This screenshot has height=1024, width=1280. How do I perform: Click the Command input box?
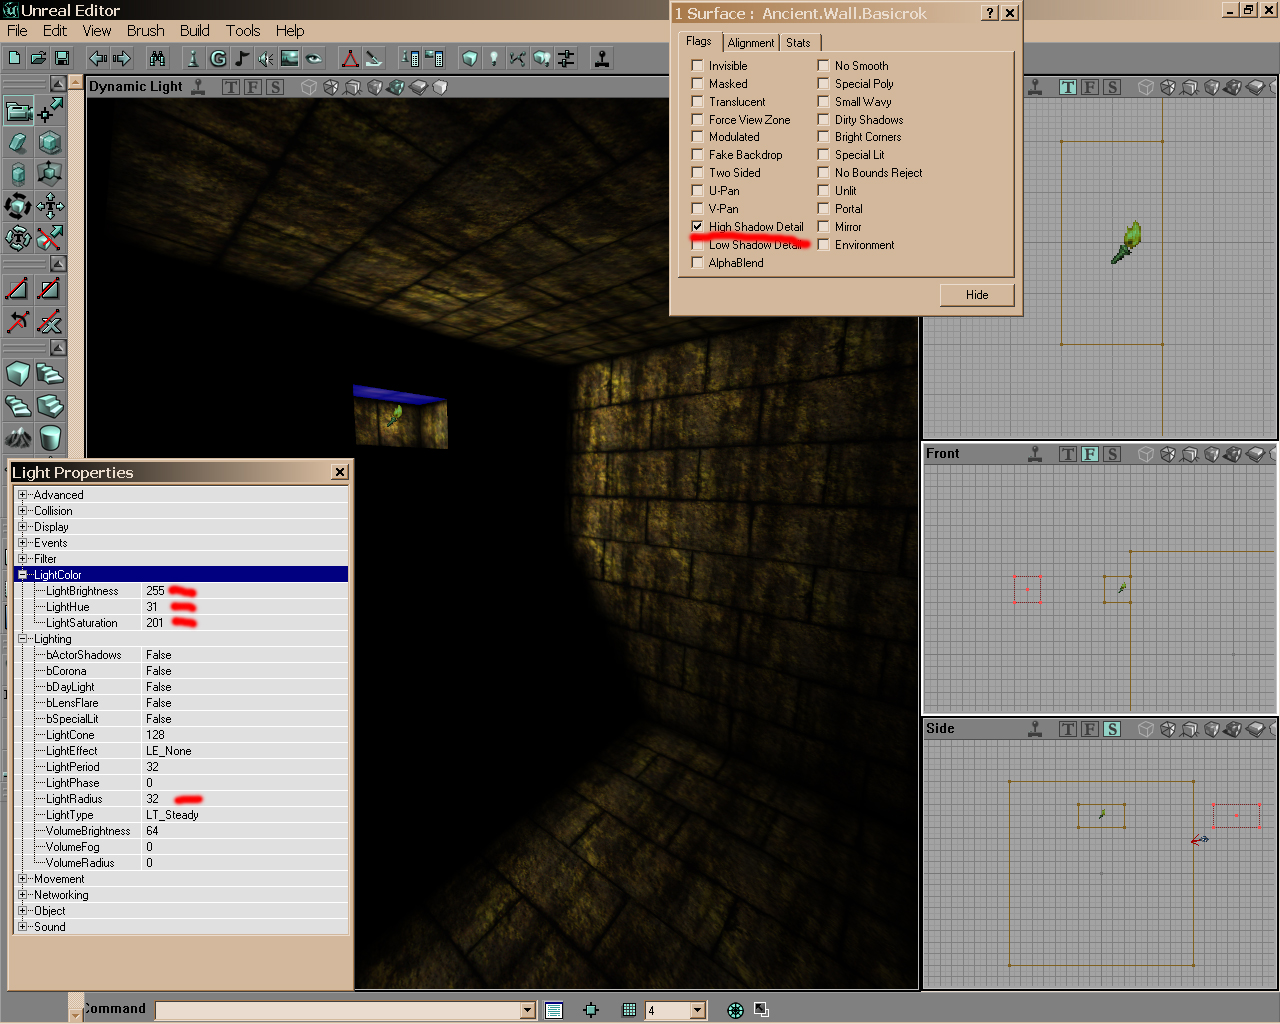point(338,1011)
